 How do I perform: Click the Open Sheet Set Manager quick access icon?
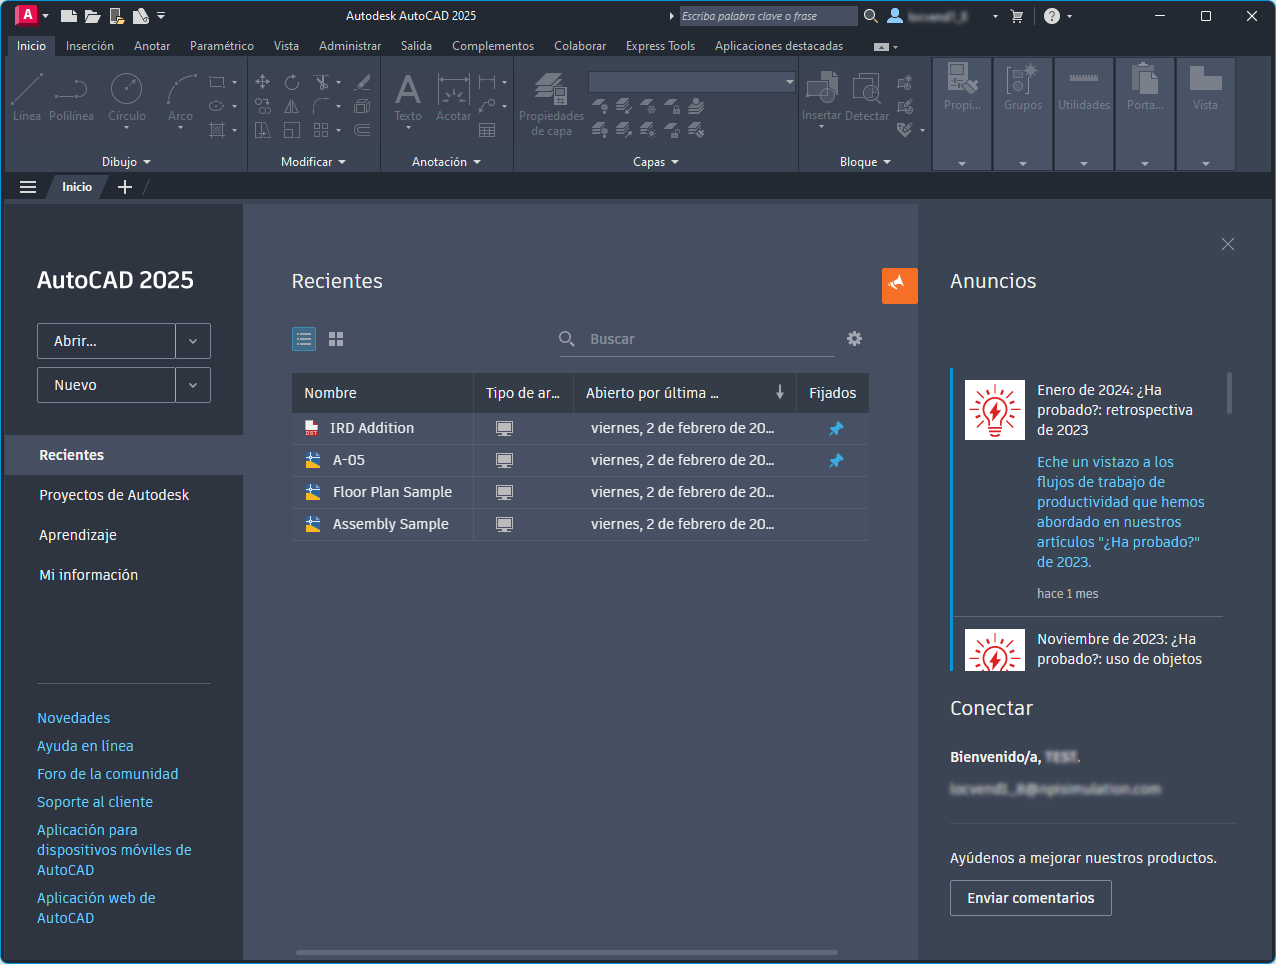(141, 16)
